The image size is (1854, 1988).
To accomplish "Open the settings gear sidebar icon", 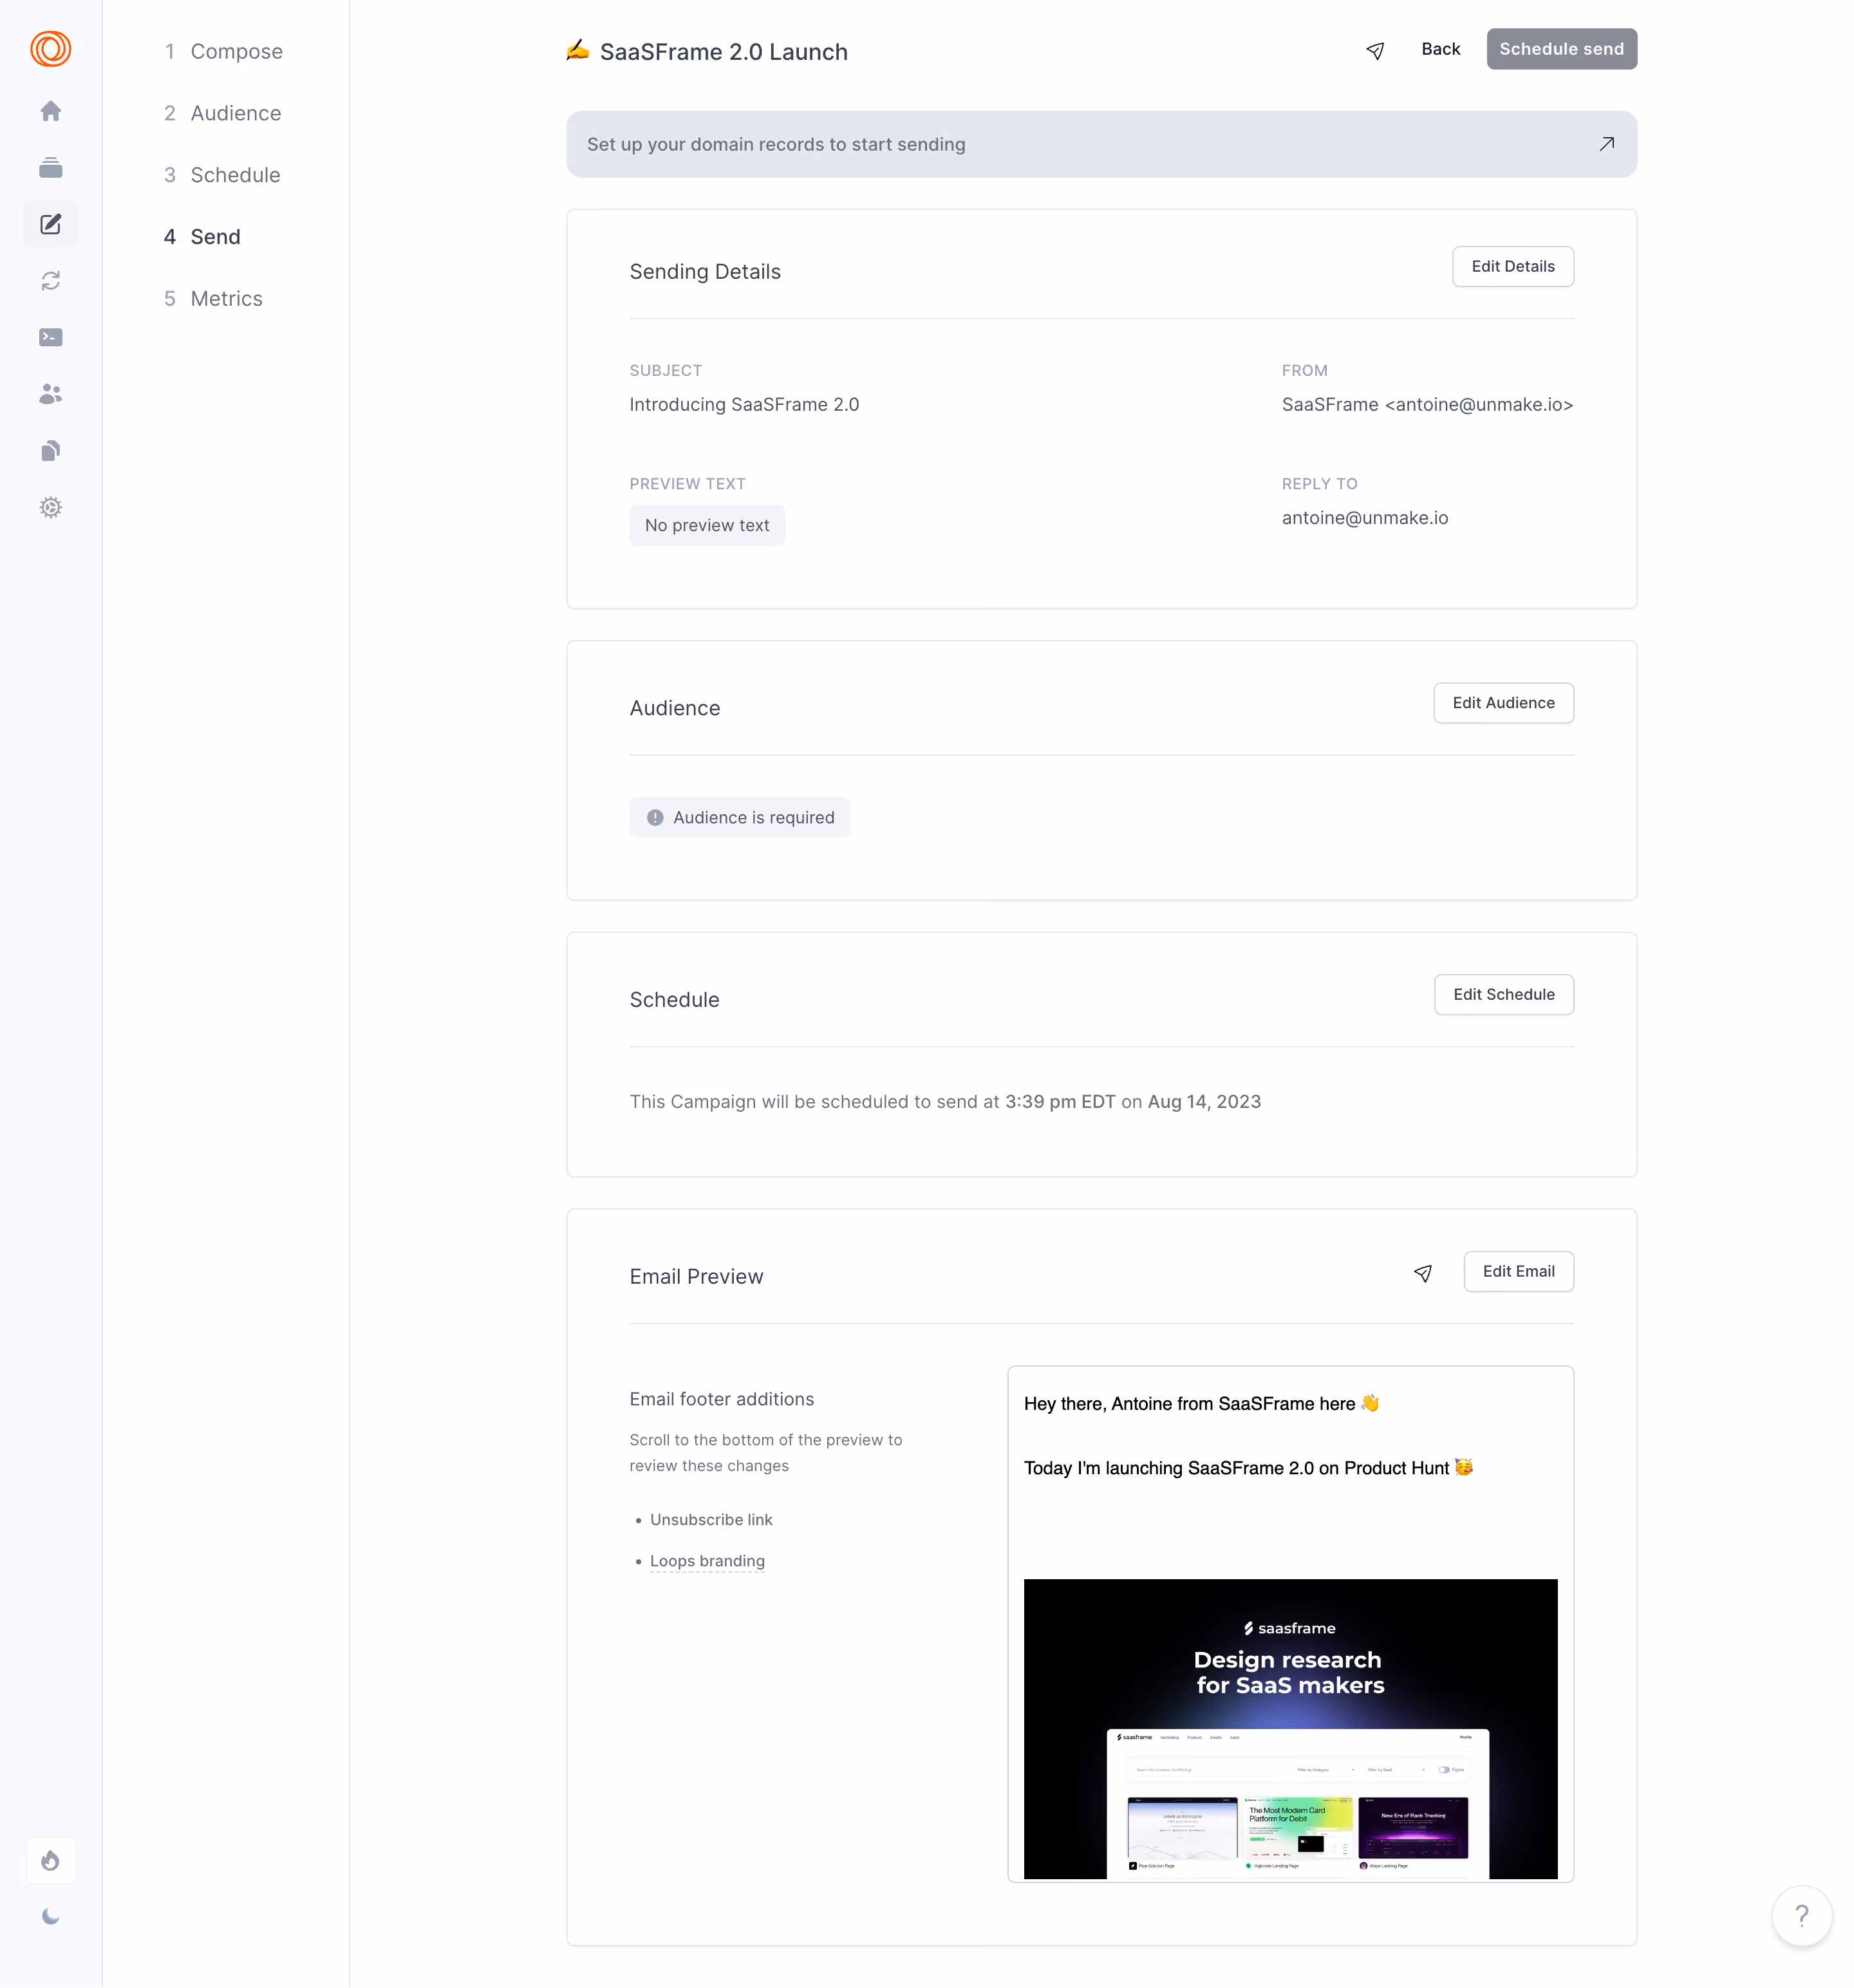I will (50, 507).
